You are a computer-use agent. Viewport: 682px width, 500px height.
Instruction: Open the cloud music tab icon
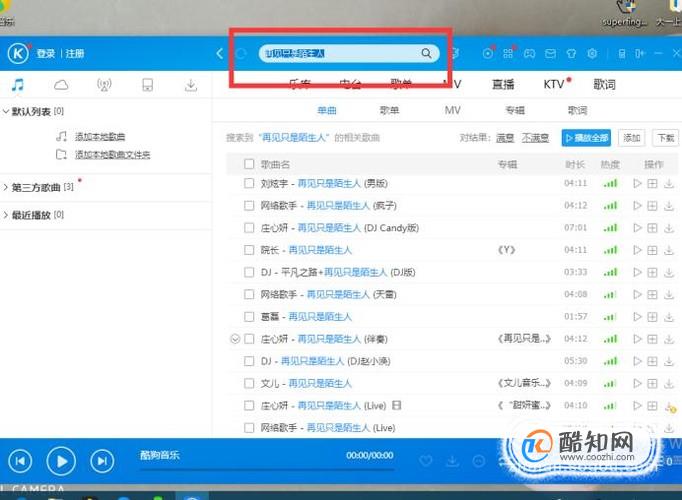[61, 85]
